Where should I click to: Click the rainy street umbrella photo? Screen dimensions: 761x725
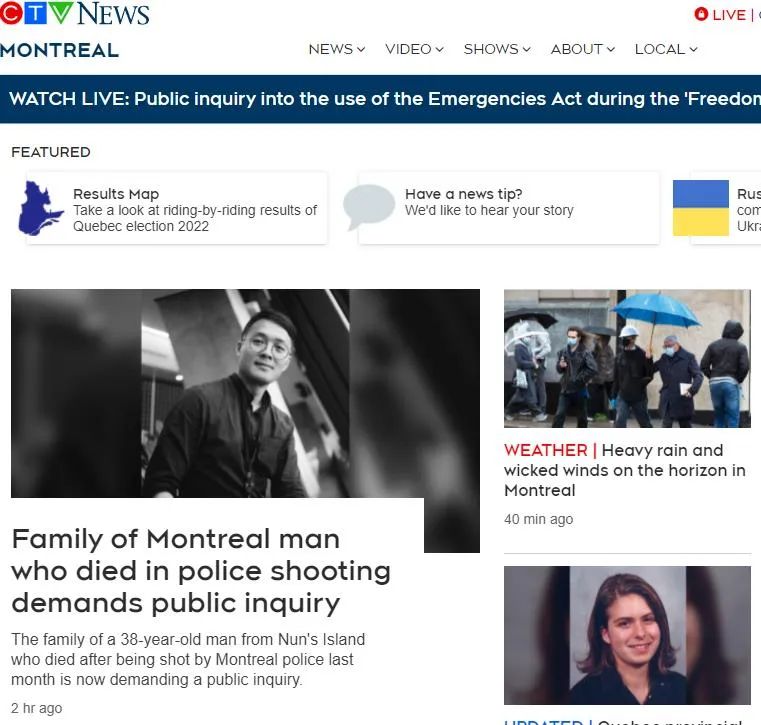click(627, 359)
